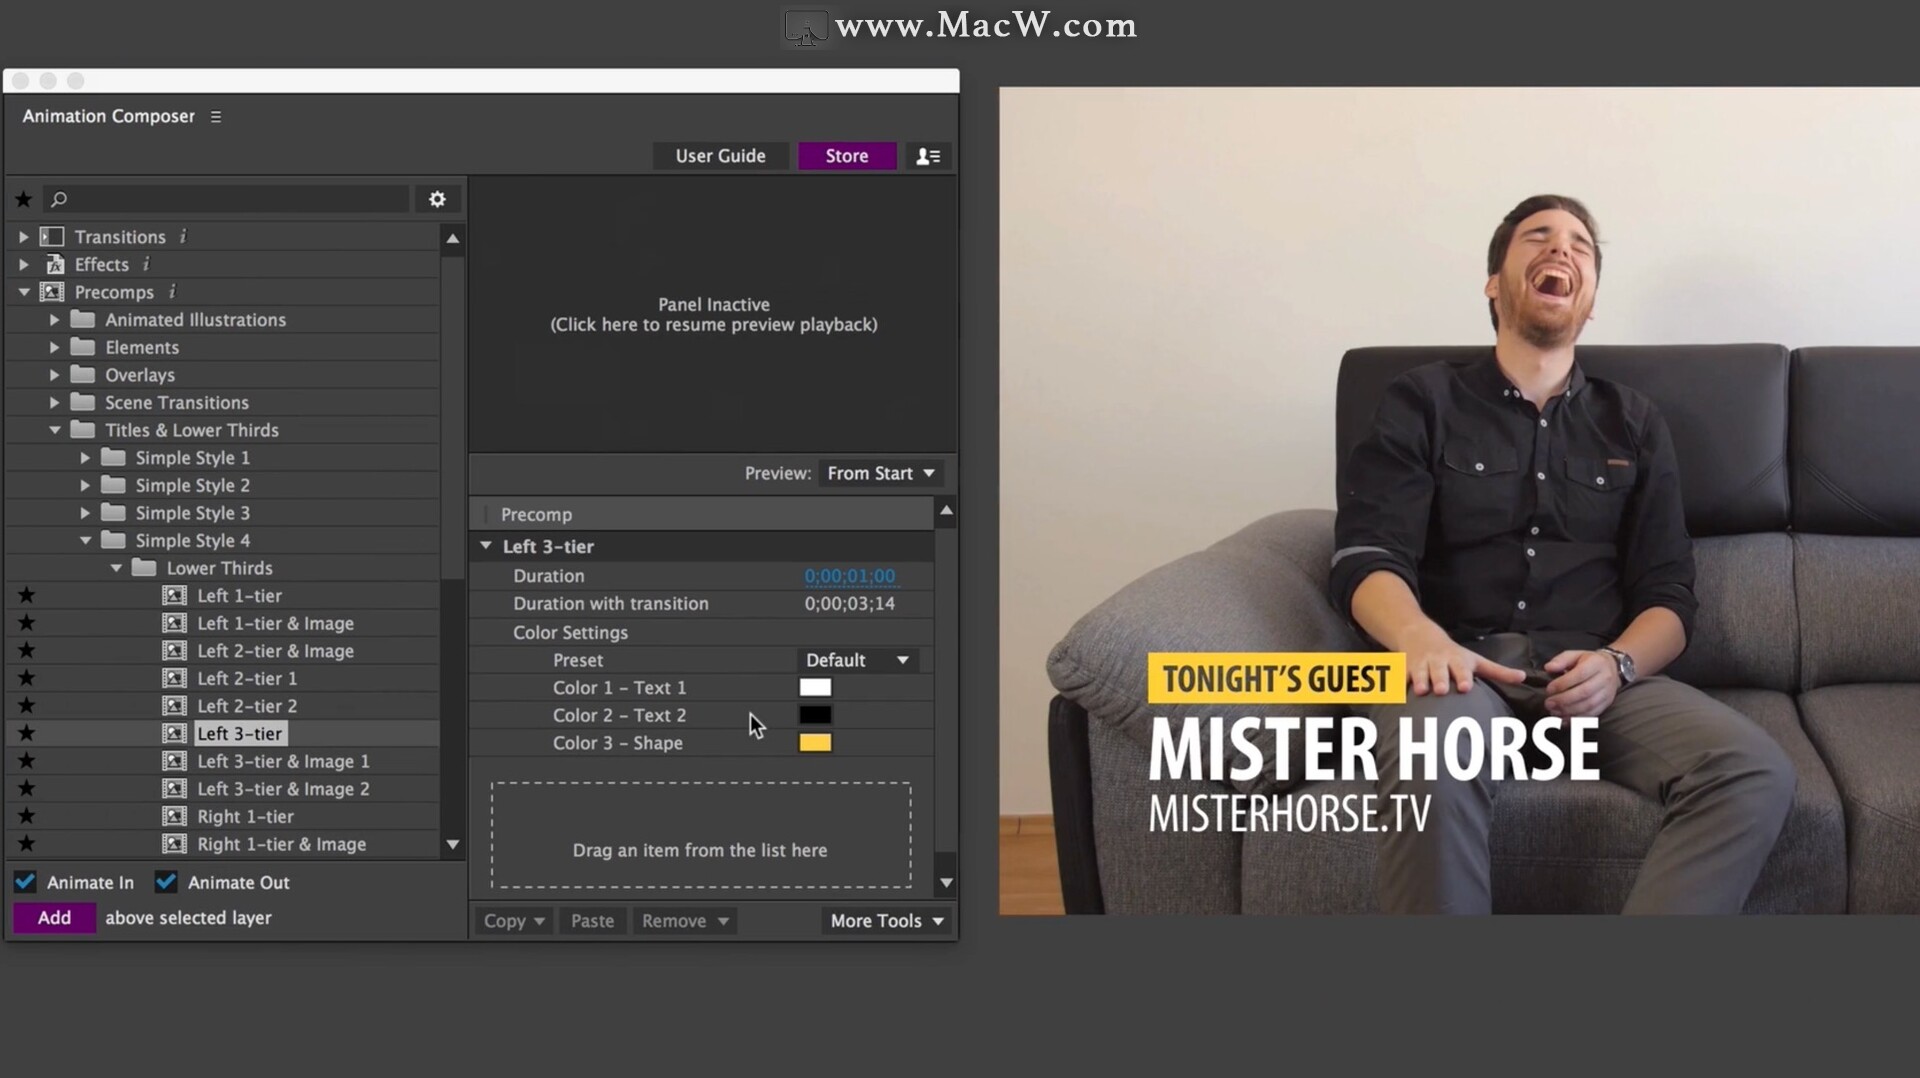Open the user account icon button

(928, 156)
